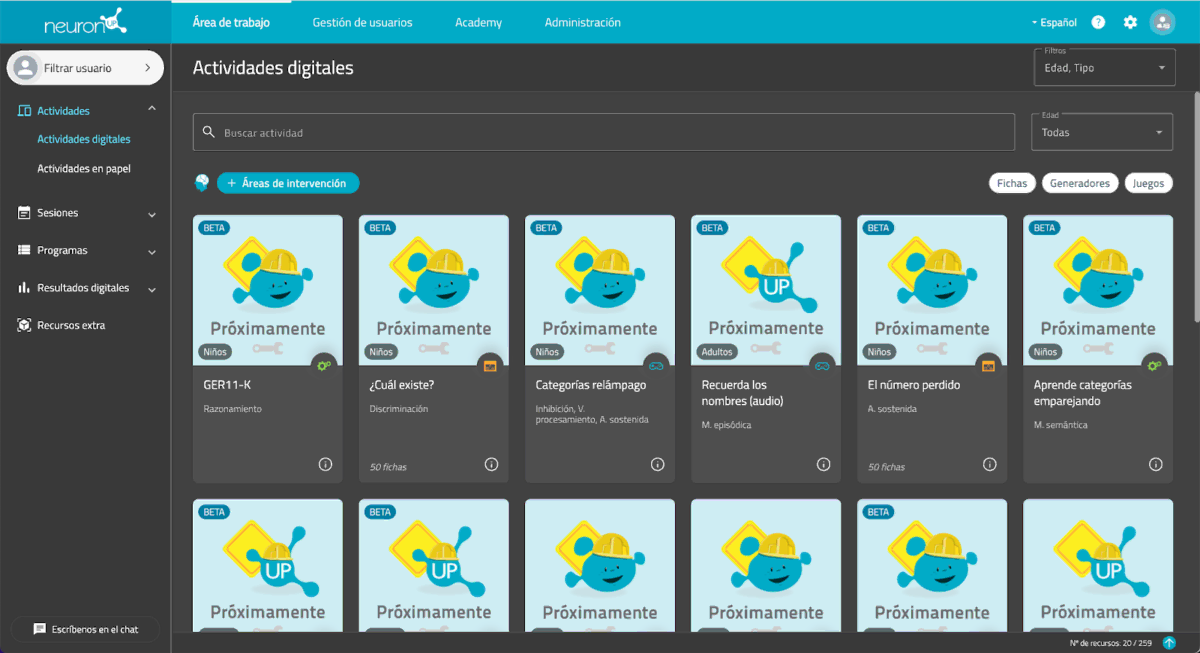Toggle the Juegos filter
The image size is (1200, 653).
(x=1148, y=182)
